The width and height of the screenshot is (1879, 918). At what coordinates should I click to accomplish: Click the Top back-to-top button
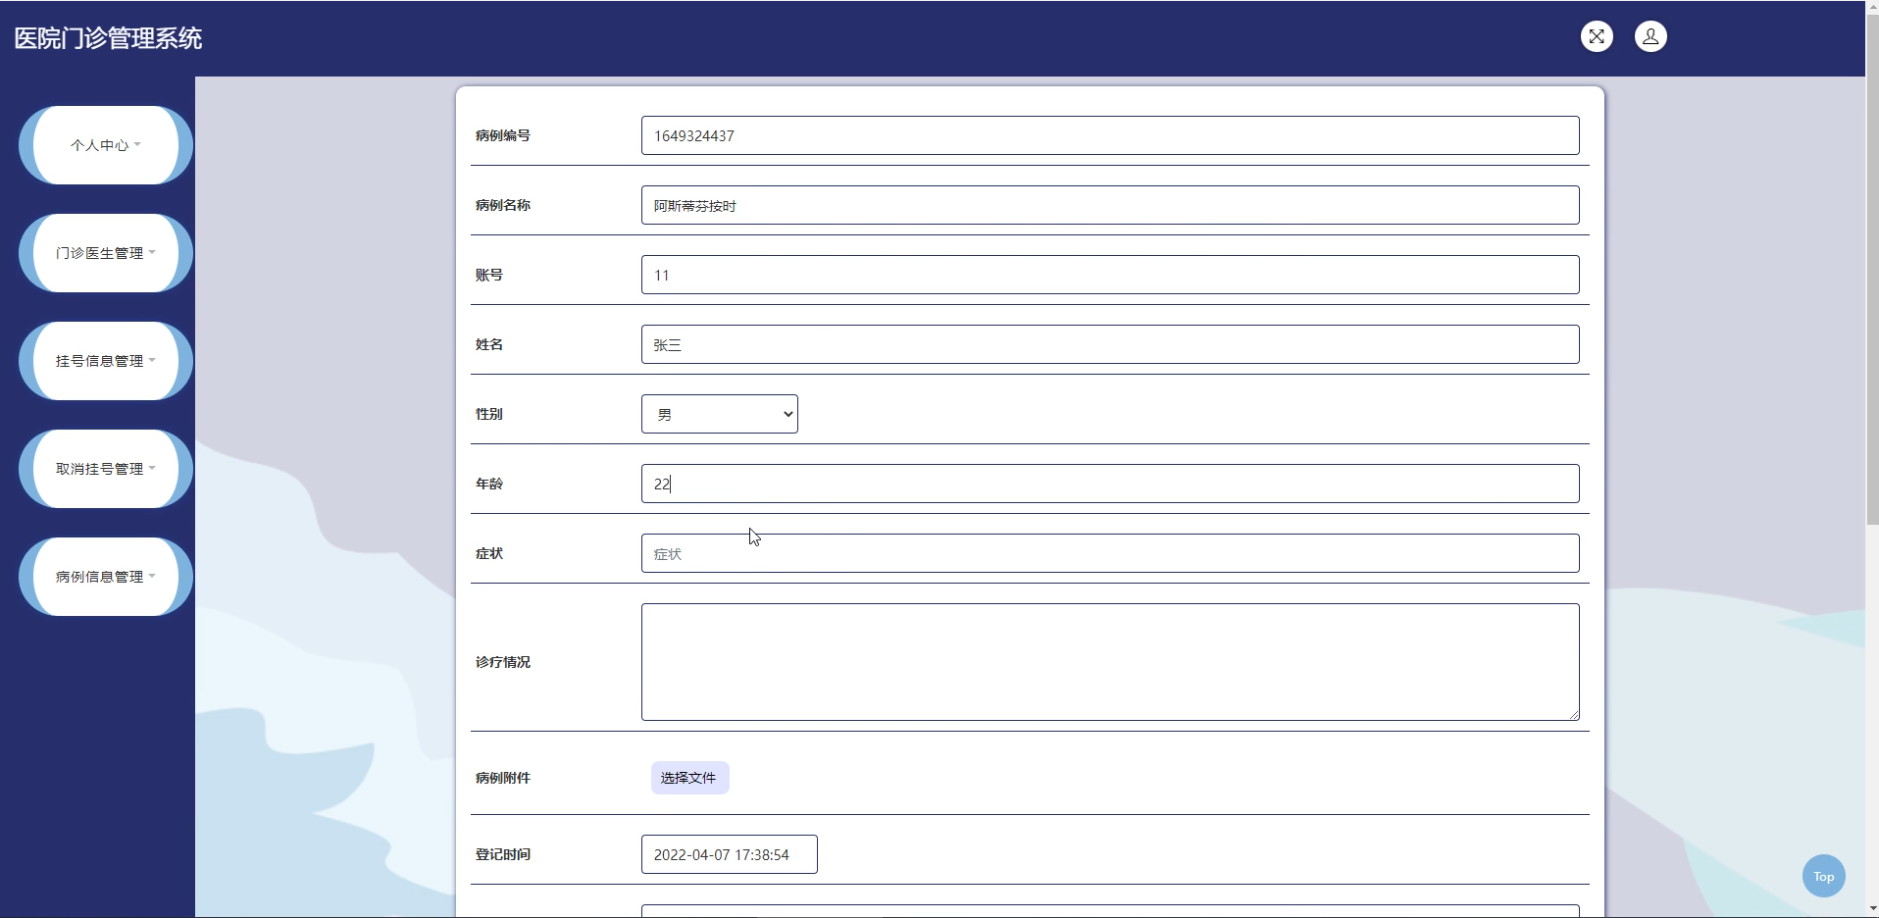(x=1823, y=876)
